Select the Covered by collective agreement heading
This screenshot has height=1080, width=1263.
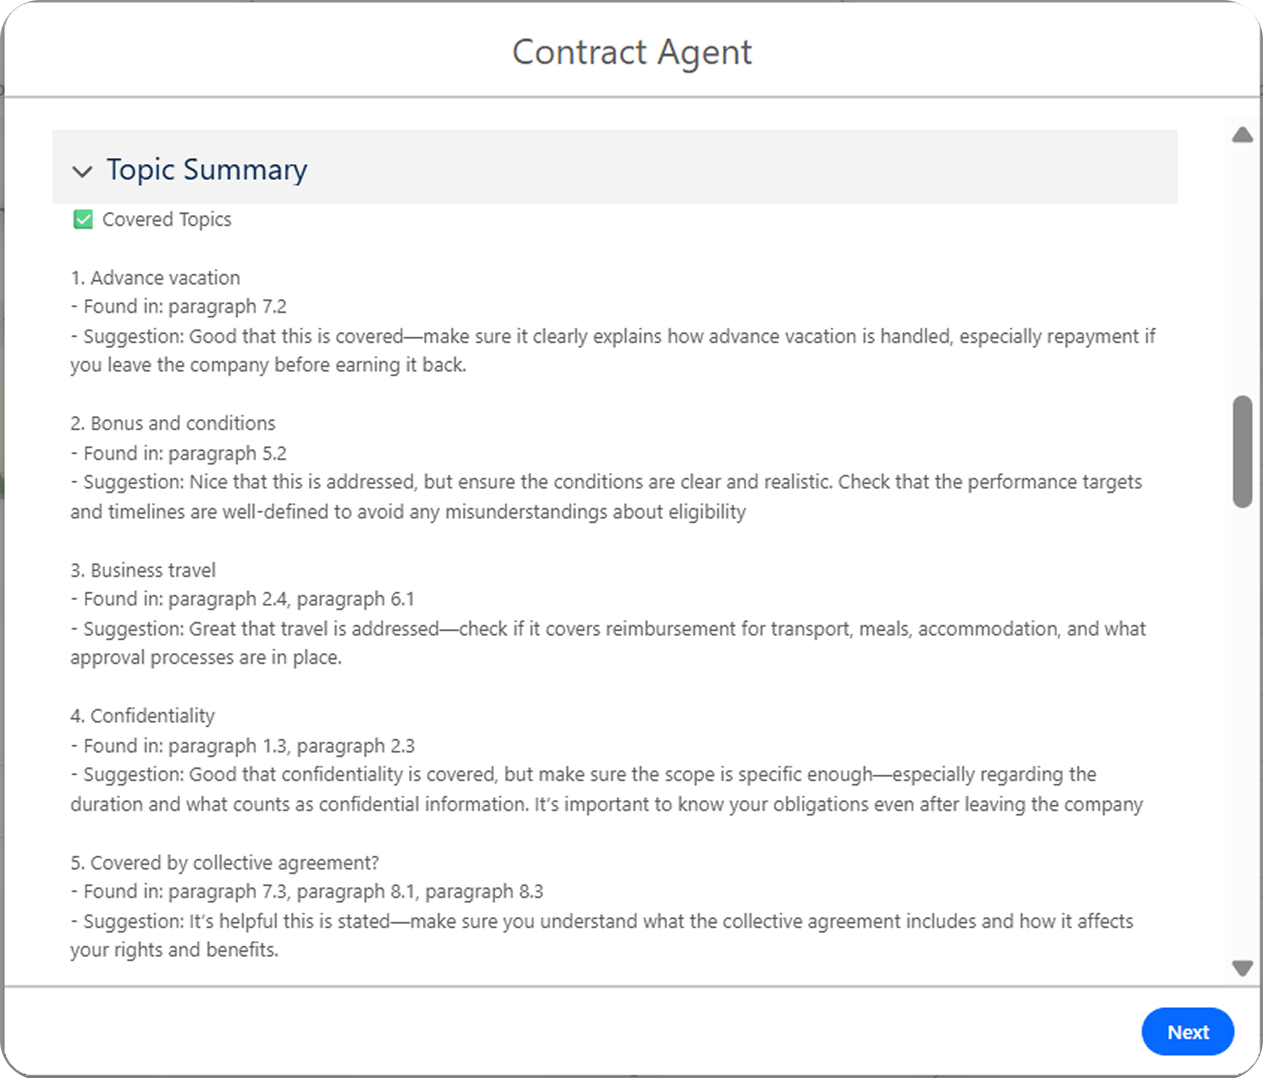pyautogui.click(x=224, y=862)
